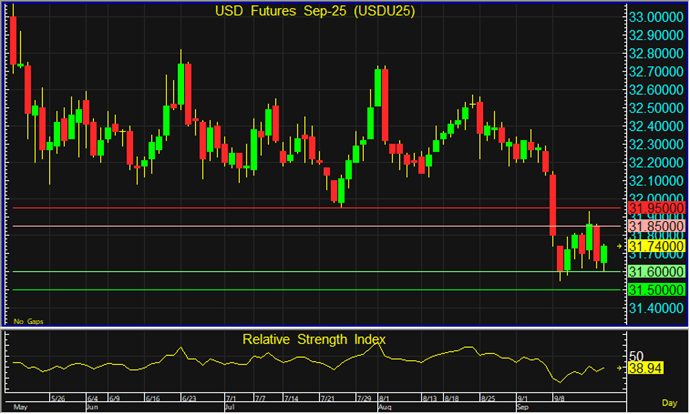Click the RSI scale label 50

(x=635, y=355)
